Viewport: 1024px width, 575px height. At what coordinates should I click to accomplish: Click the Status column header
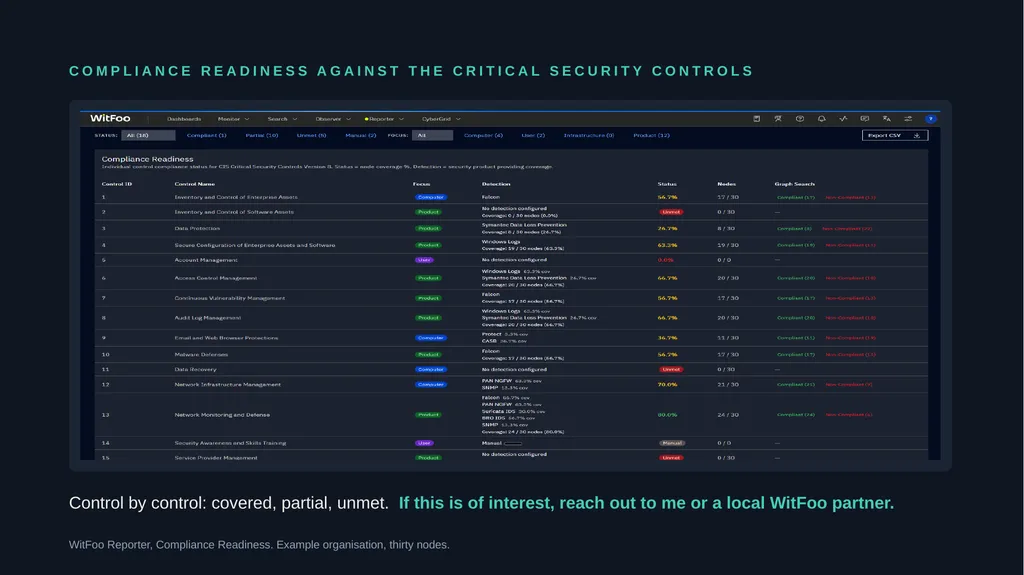(x=667, y=184)
